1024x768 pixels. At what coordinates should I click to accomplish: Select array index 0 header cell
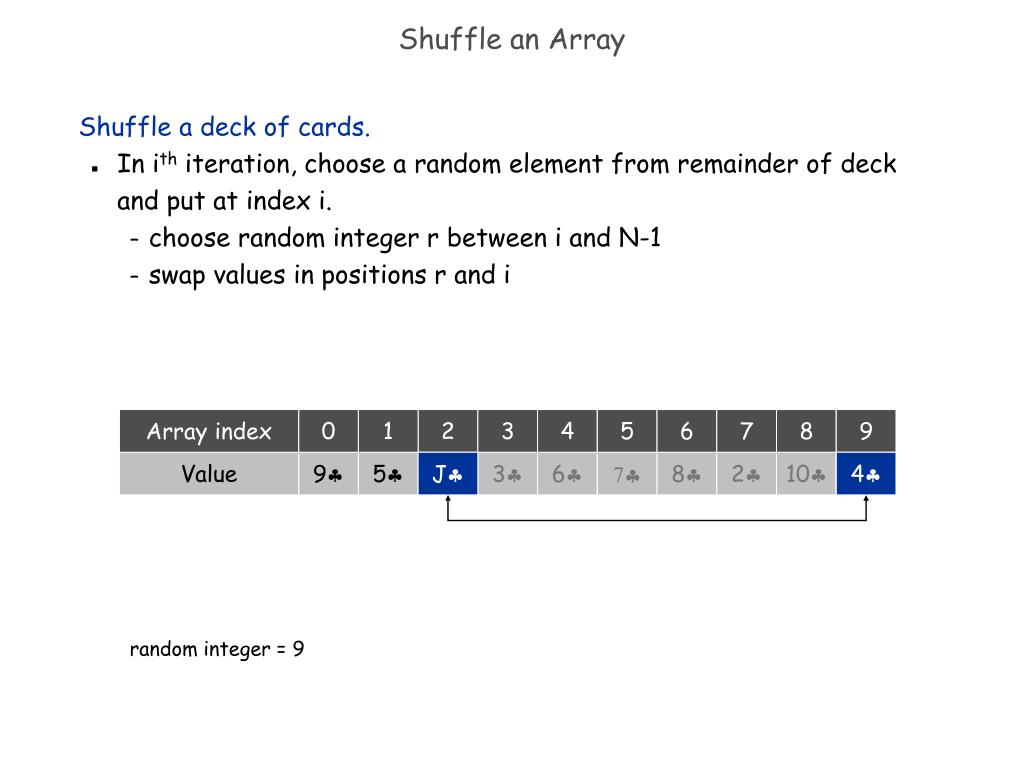pos(328,431)
